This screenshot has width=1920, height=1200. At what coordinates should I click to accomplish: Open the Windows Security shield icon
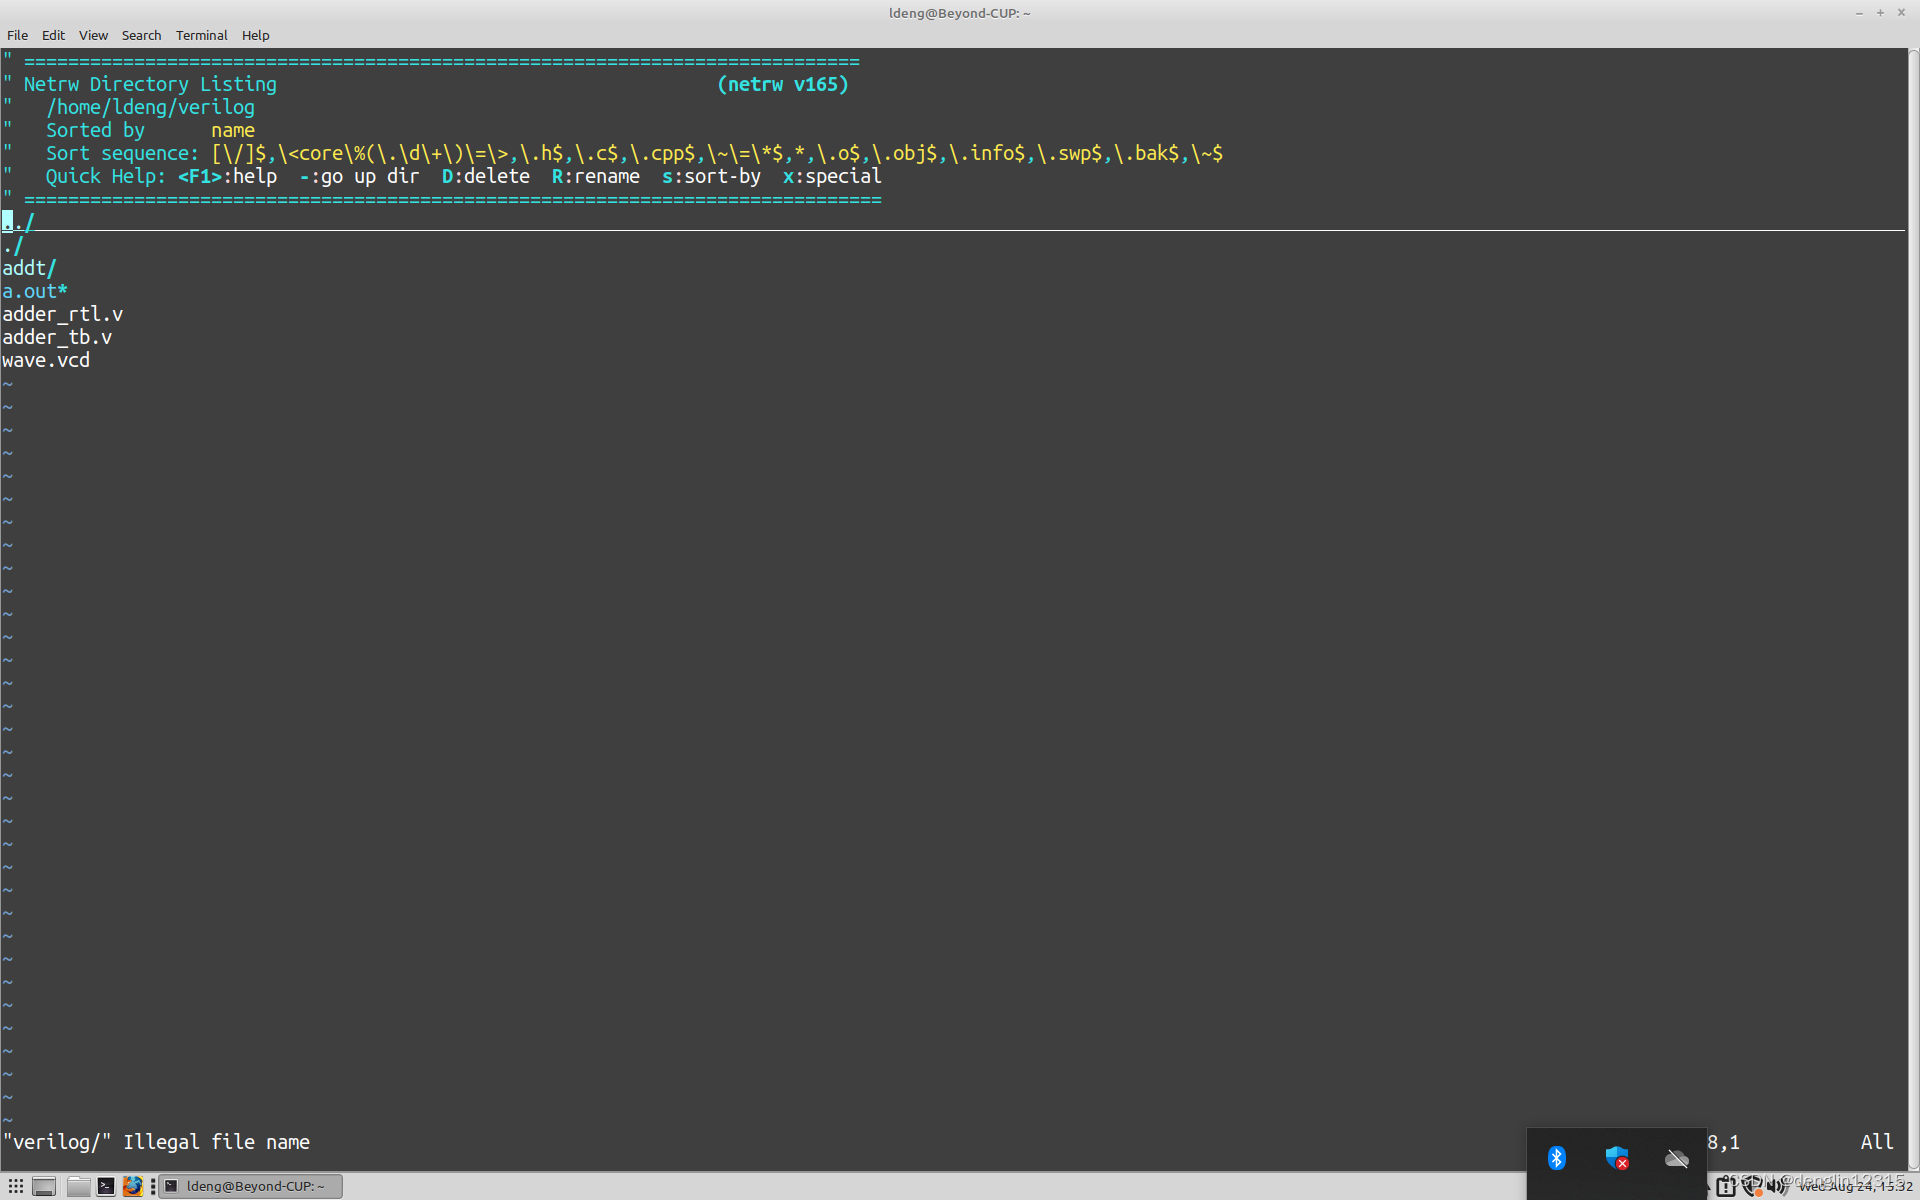(1616, 1158)
